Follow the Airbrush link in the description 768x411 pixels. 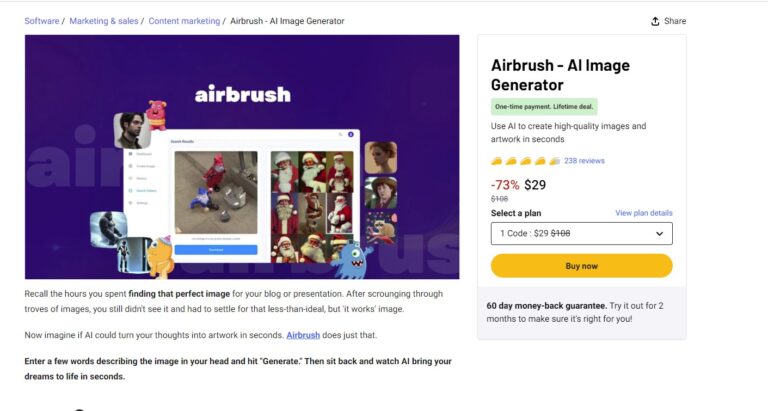[x=303, y=334]
